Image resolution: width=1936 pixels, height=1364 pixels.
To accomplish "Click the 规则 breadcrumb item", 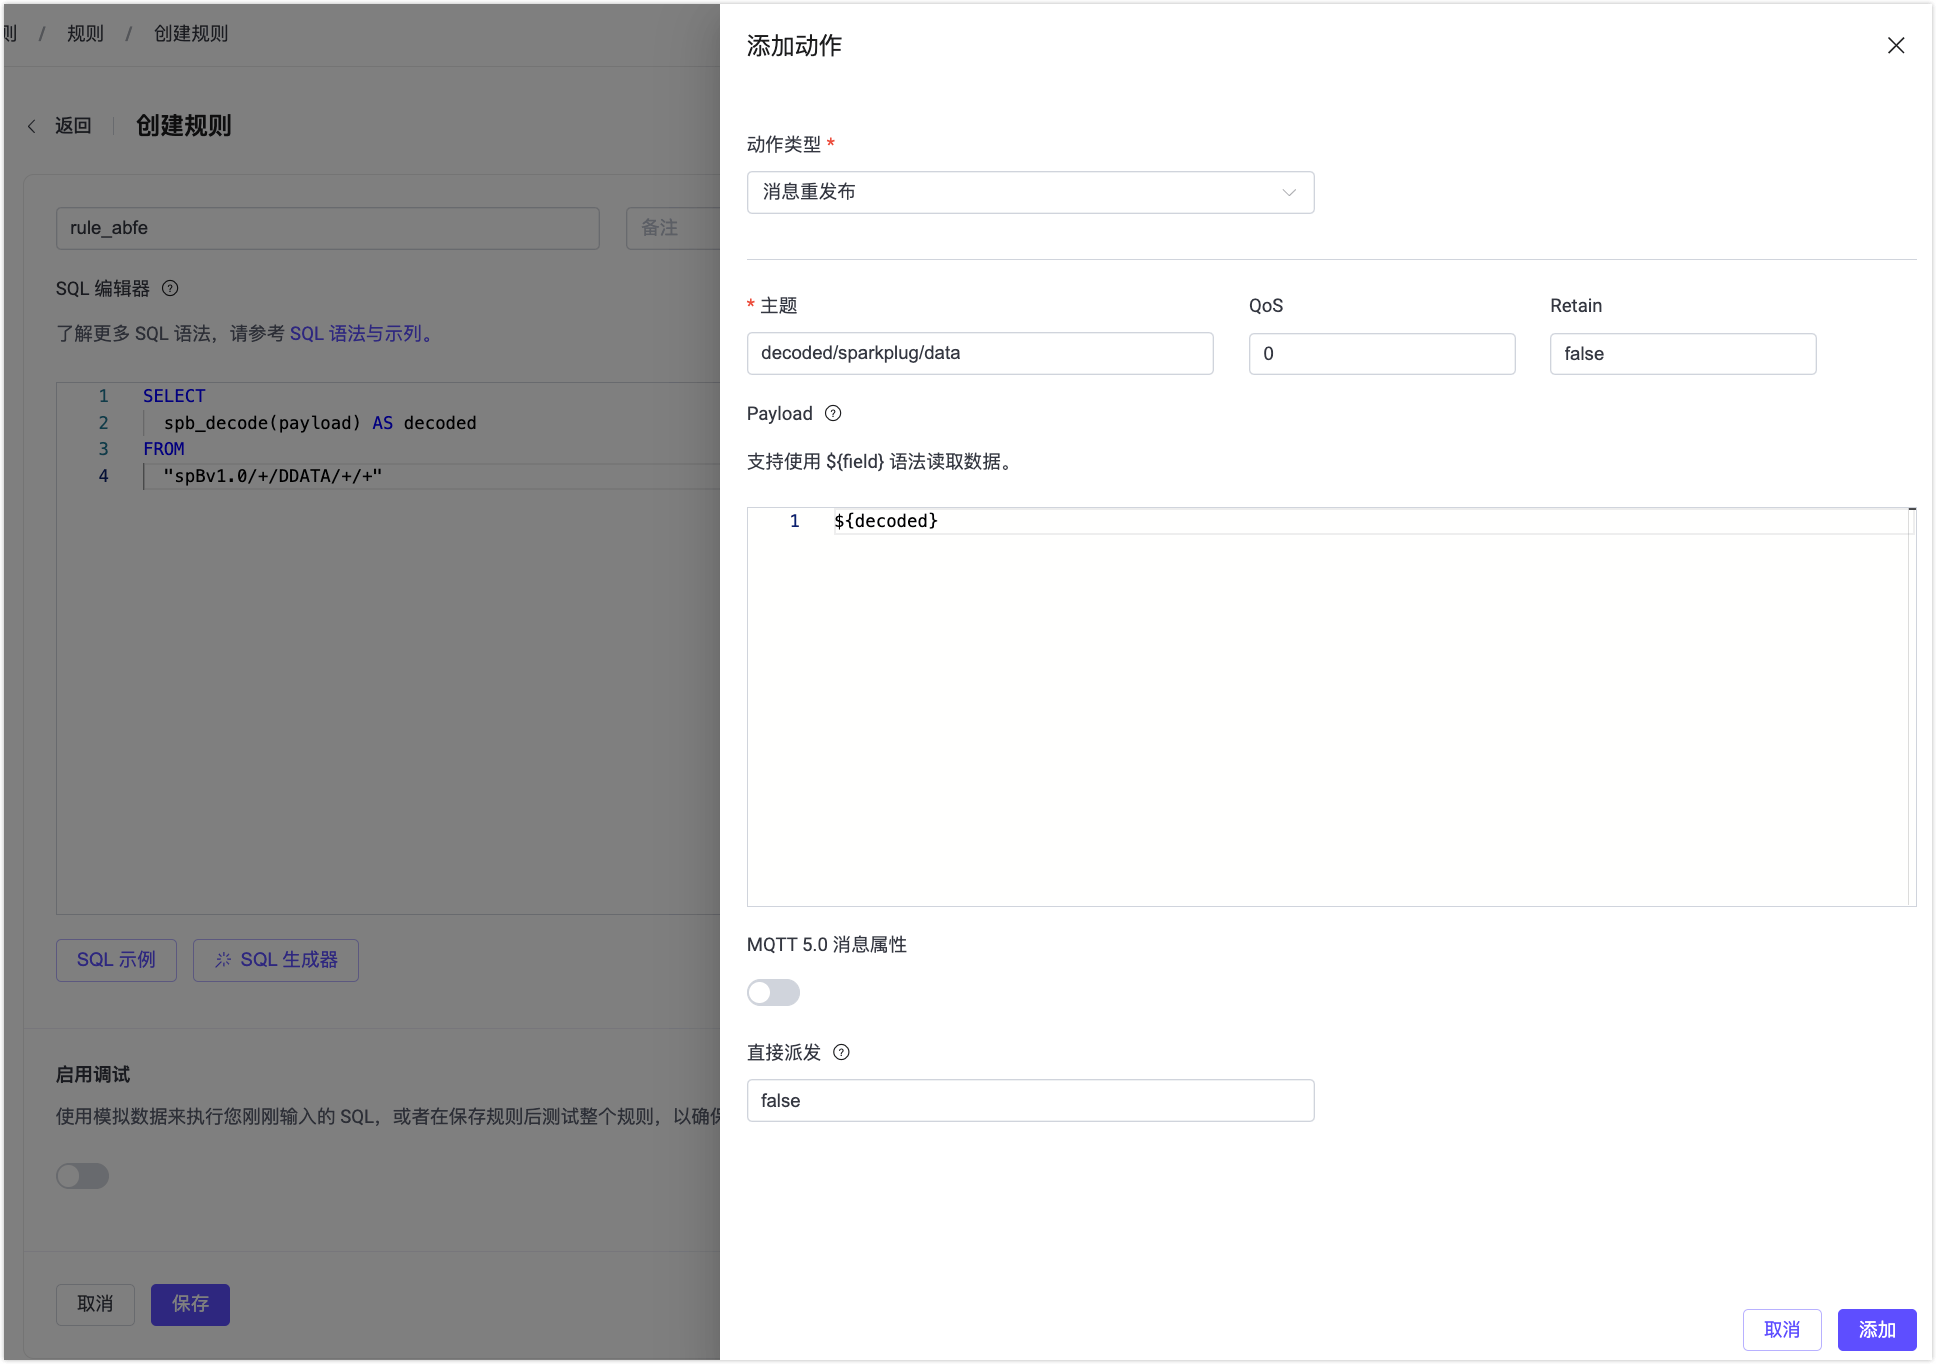I will (x=85, y=33).
